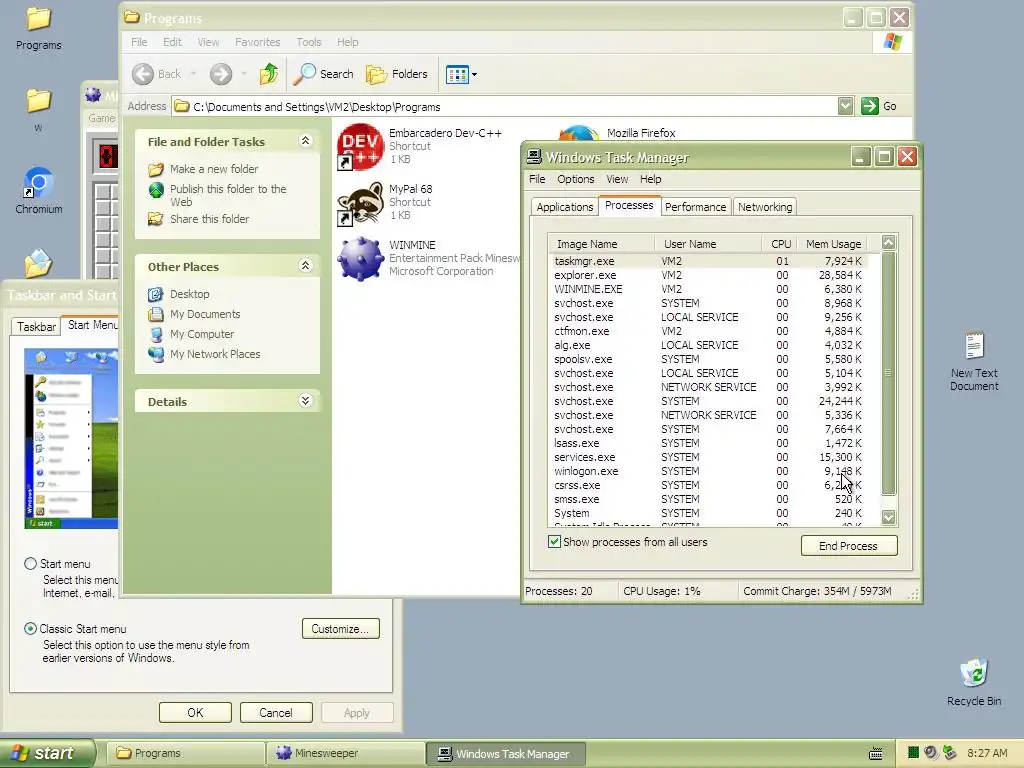
Task: Switch to the Networking tab
Action: coord(765,207)
